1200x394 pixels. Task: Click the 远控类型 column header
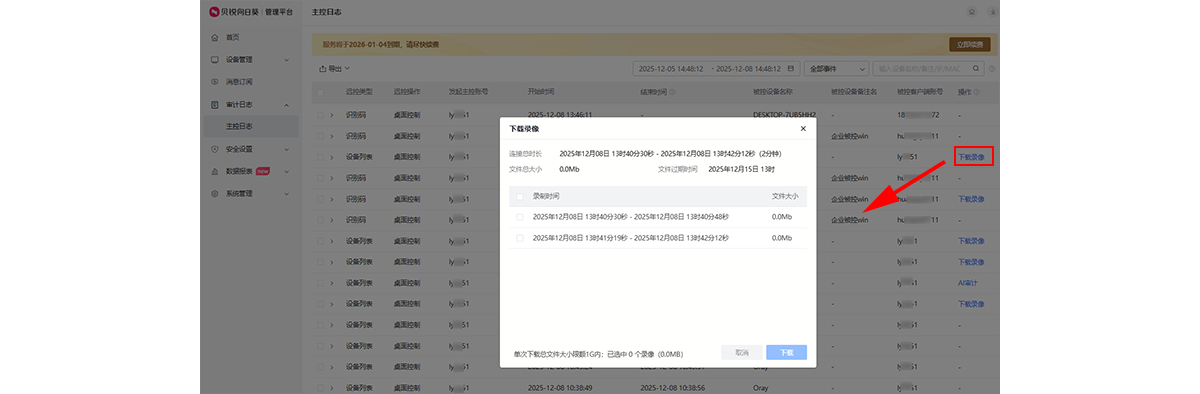358,91
